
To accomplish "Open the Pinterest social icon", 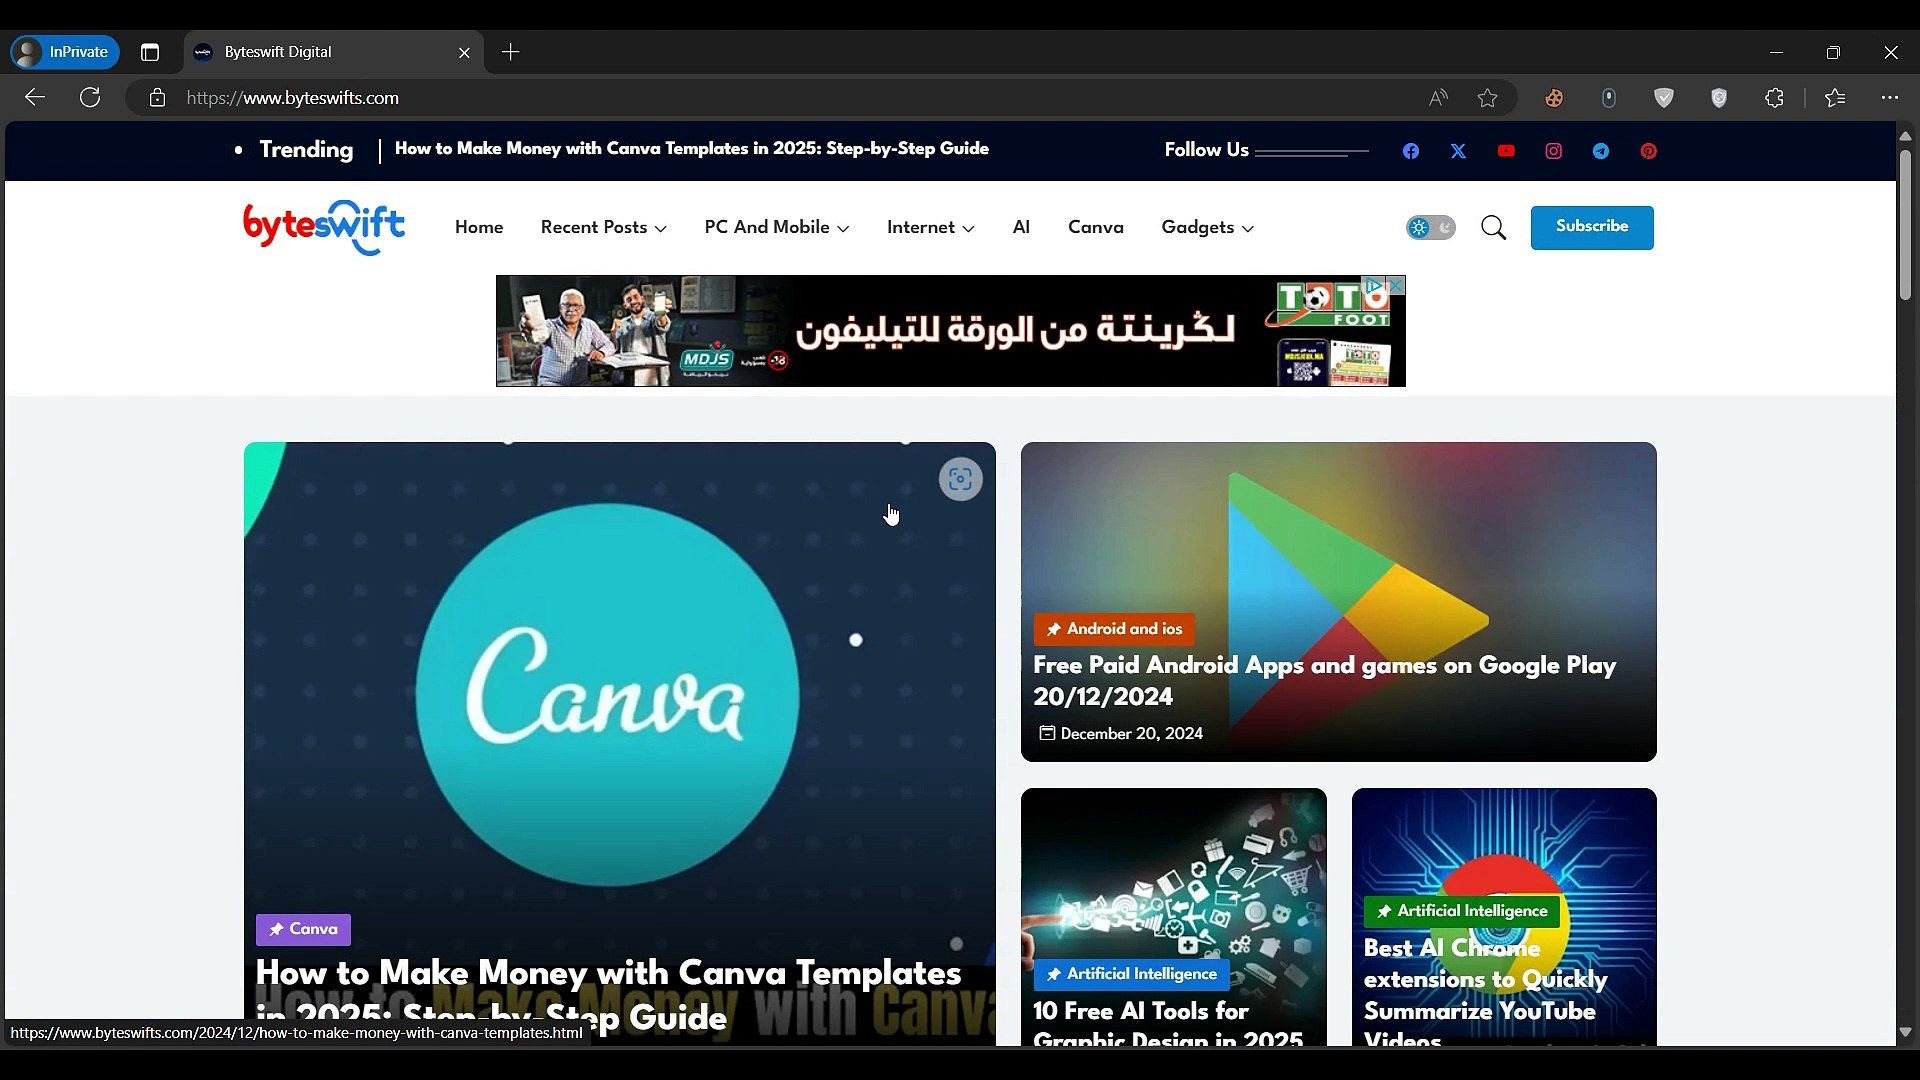I will click(1649, 151).
